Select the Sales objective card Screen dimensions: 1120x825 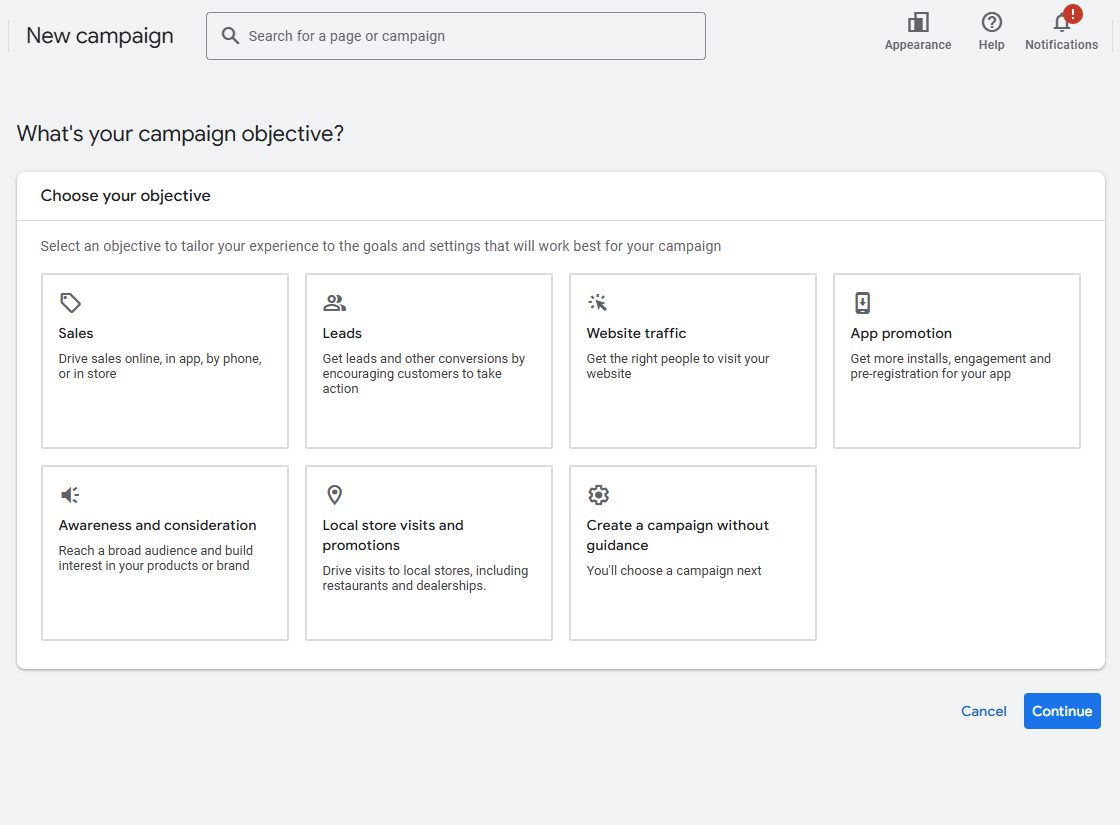point(165,361)
